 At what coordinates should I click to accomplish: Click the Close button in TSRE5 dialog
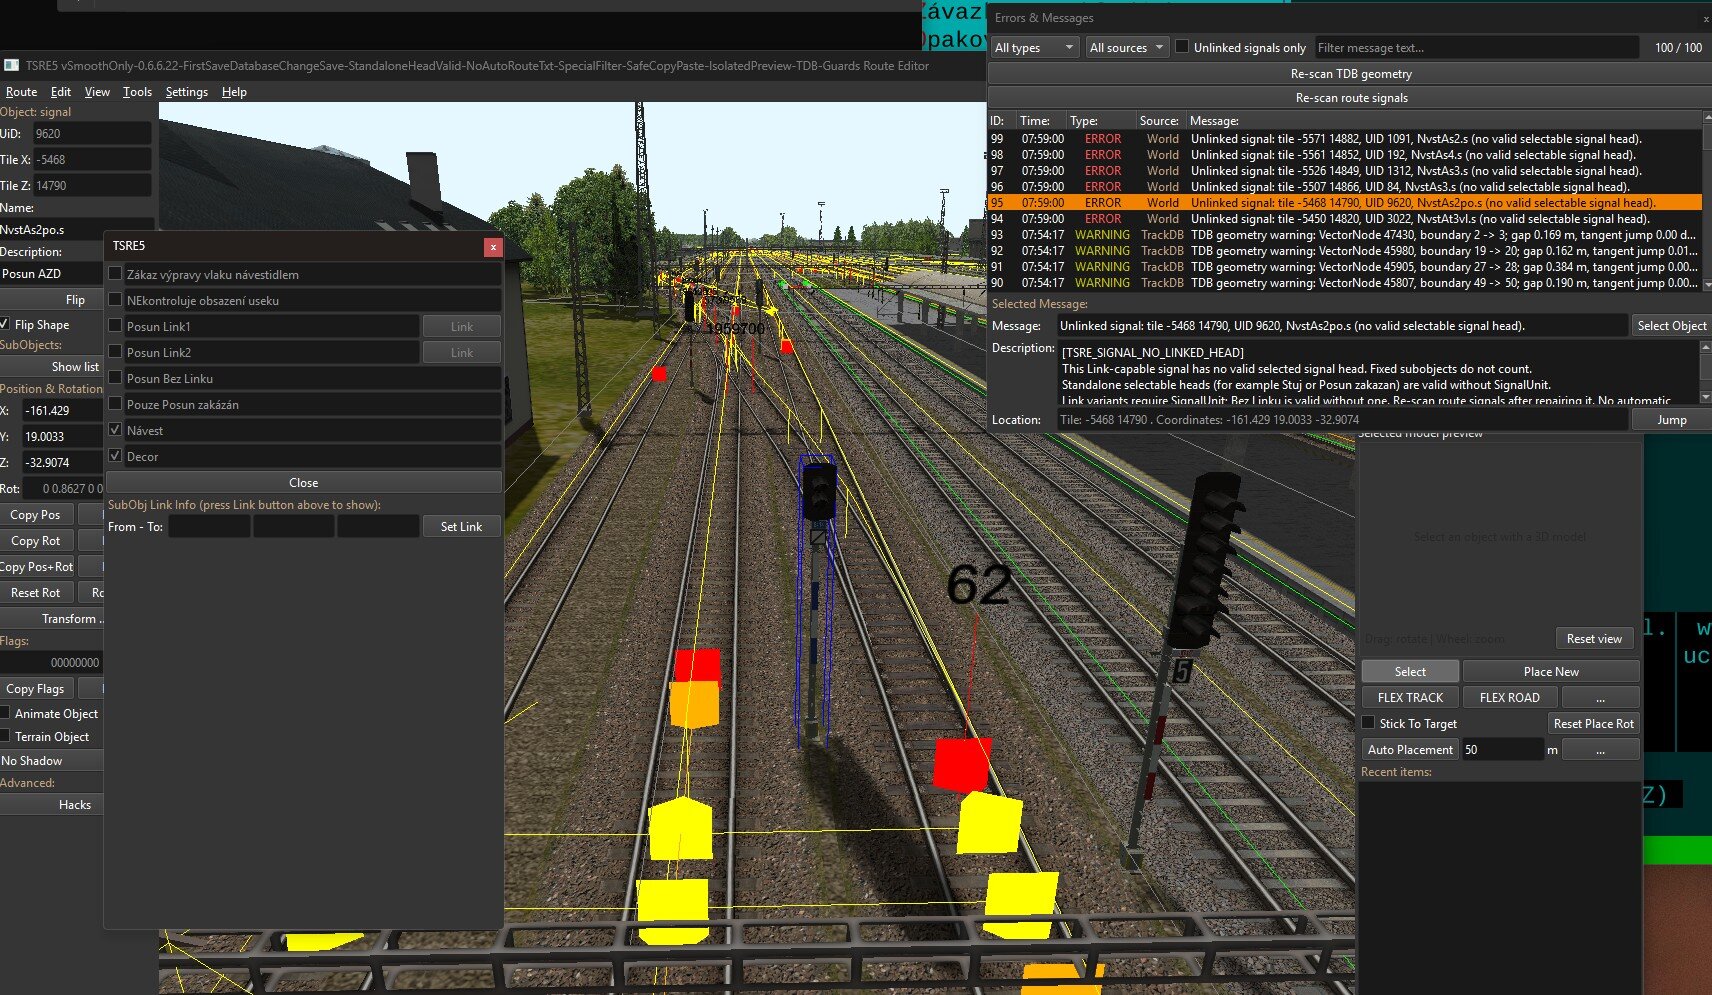303,482
